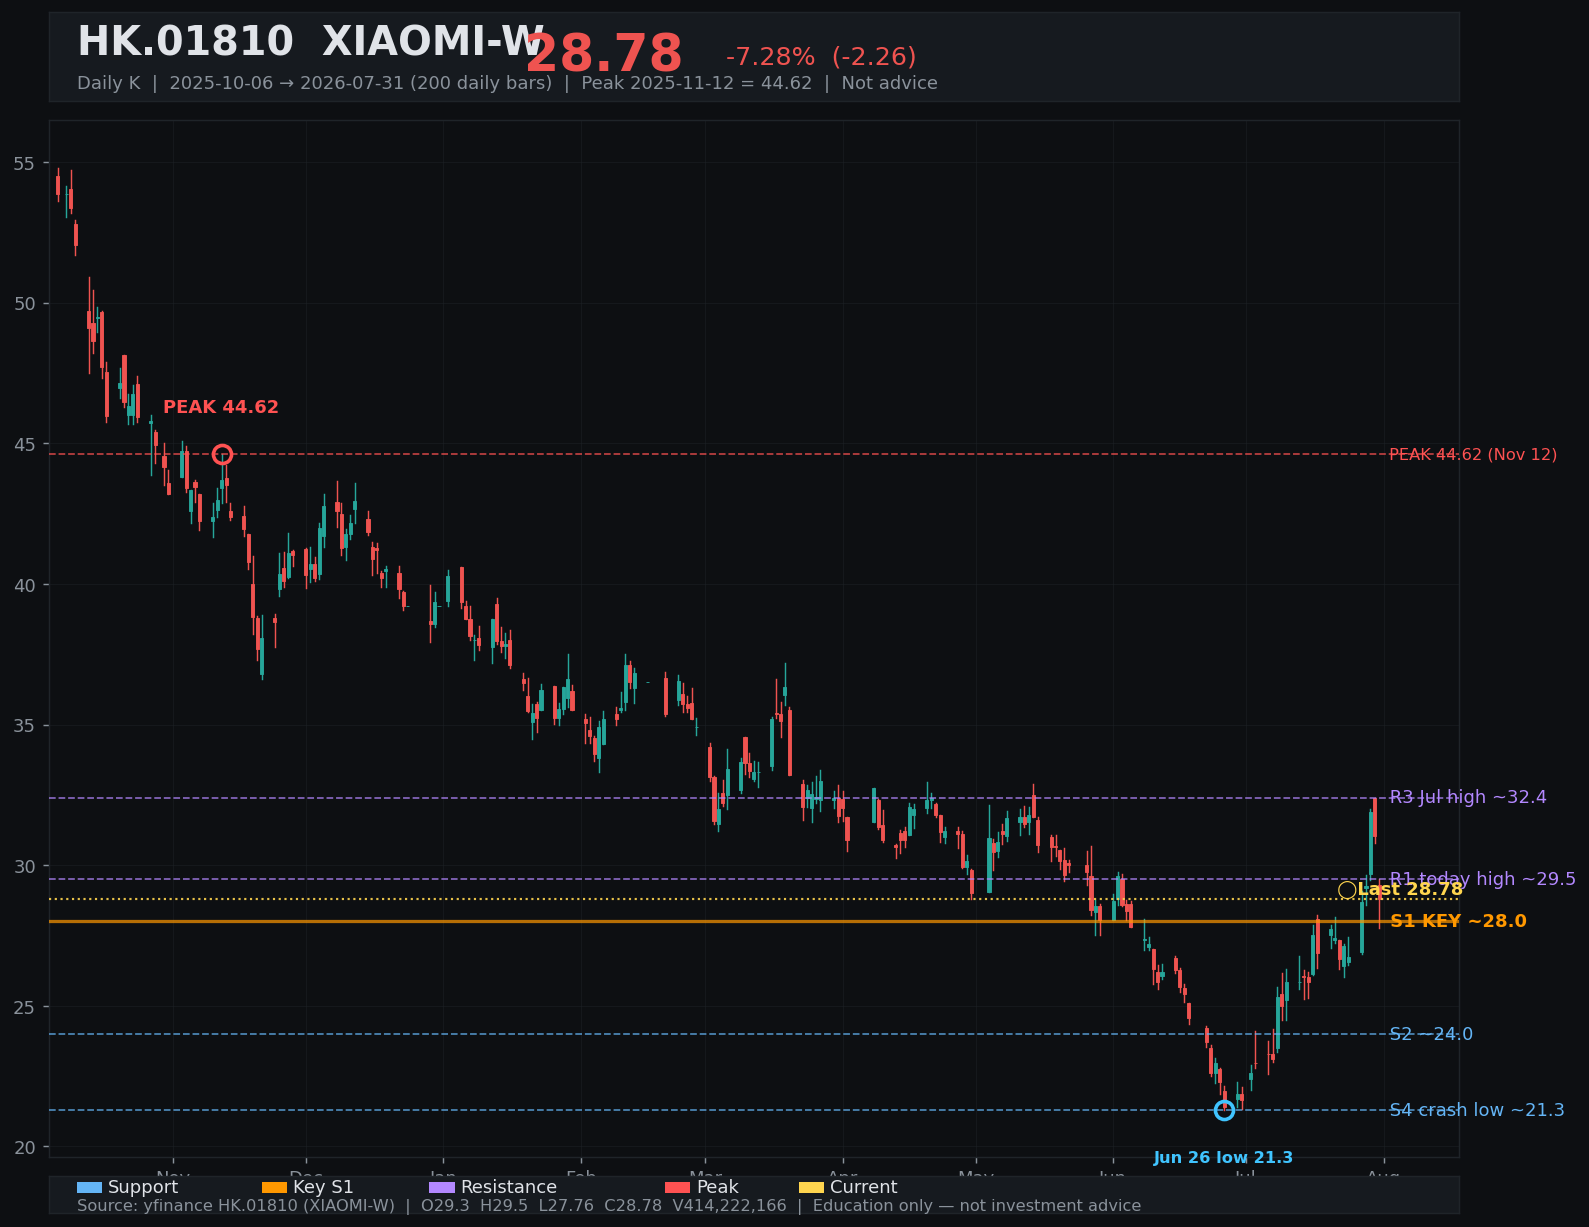Click the 50 y-axis tick label
This screenshot has height=1227, width=1589.
[x=24, y=304]
